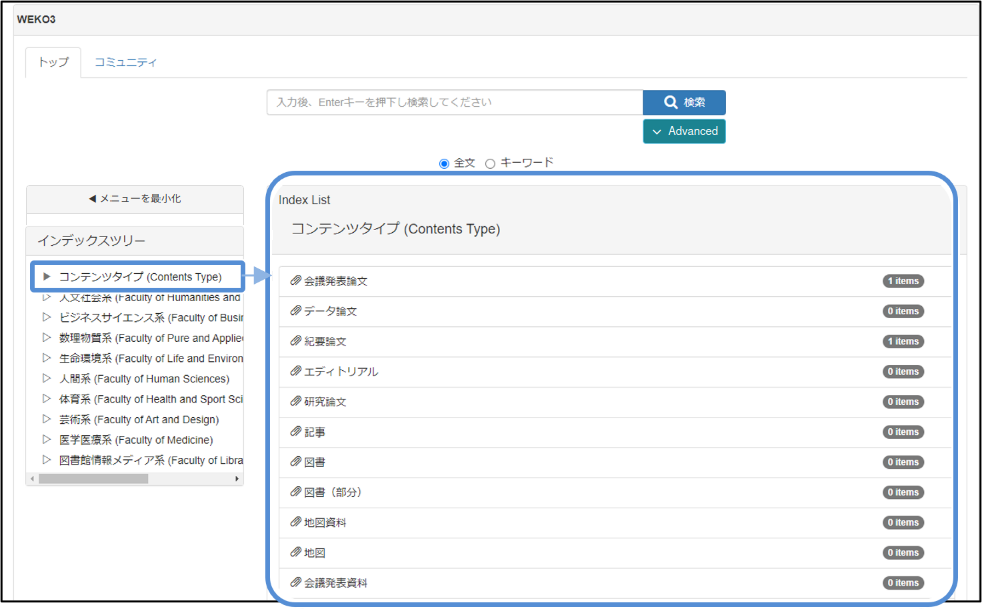Select the 全文 full-text radio button
The image size is (982, 609).
point(444,164)
